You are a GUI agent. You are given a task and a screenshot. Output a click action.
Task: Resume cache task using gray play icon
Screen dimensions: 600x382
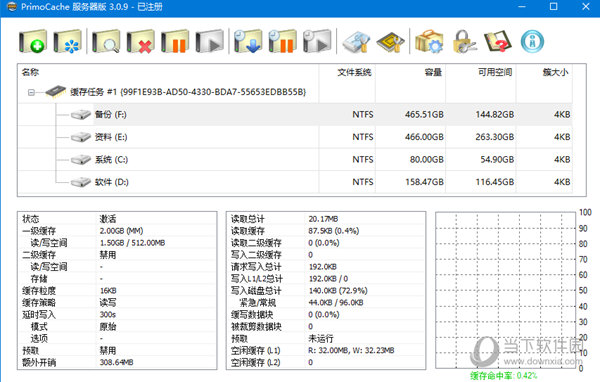click(x=209, y=41)
